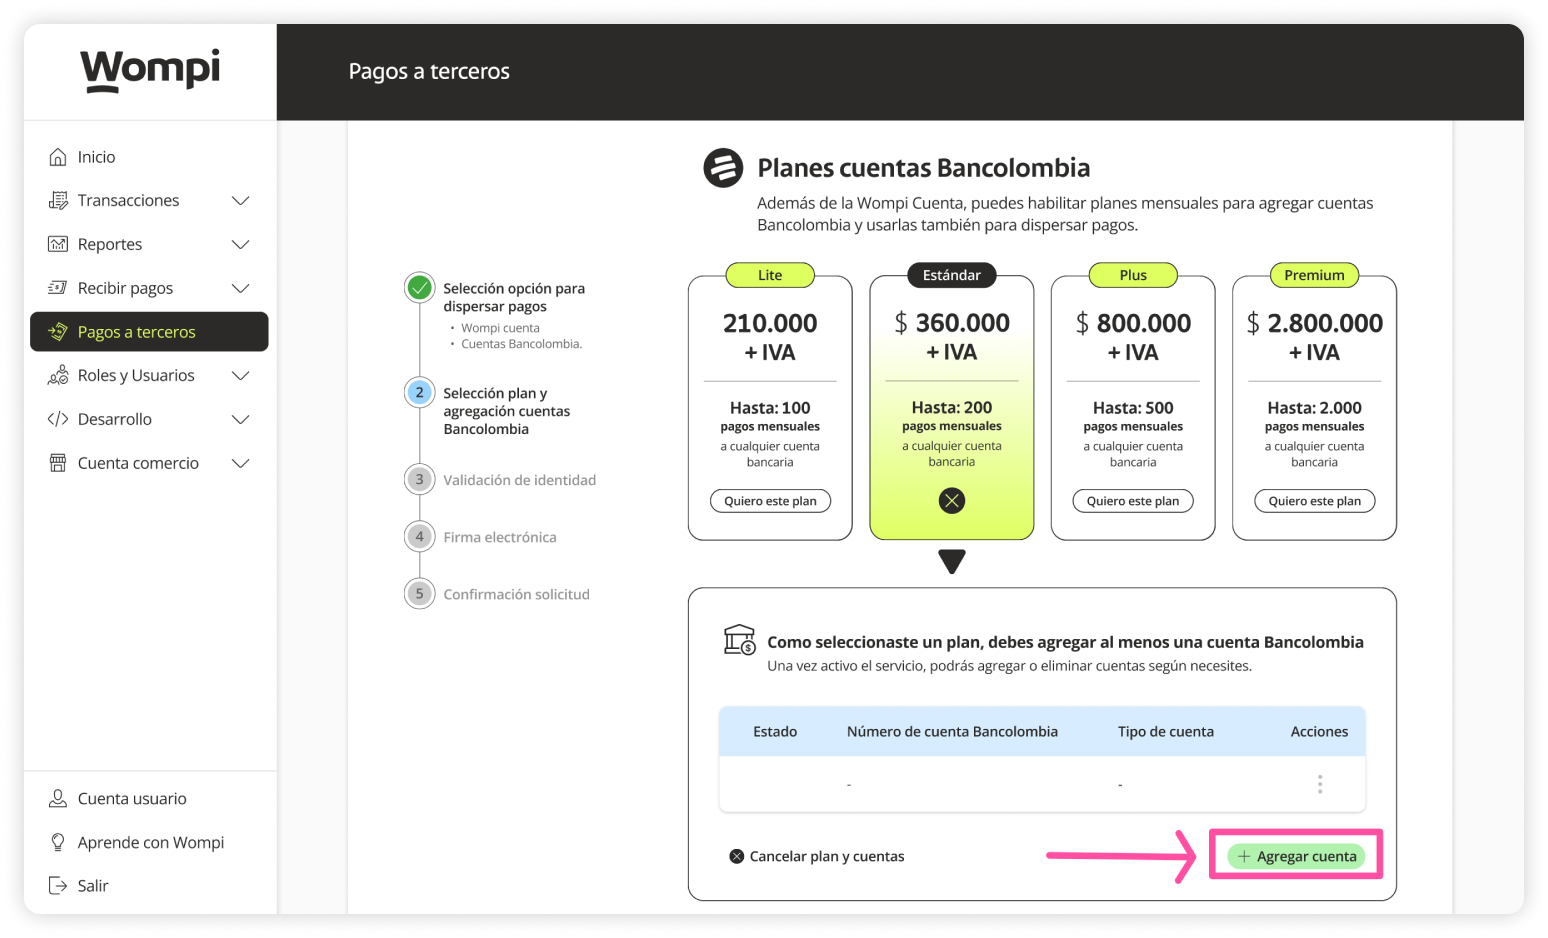Choose the Premium plan with Quiero este plan
Image resolution: width=1548 pixels, height=938 pixels.
click(x=1314, y=501)
